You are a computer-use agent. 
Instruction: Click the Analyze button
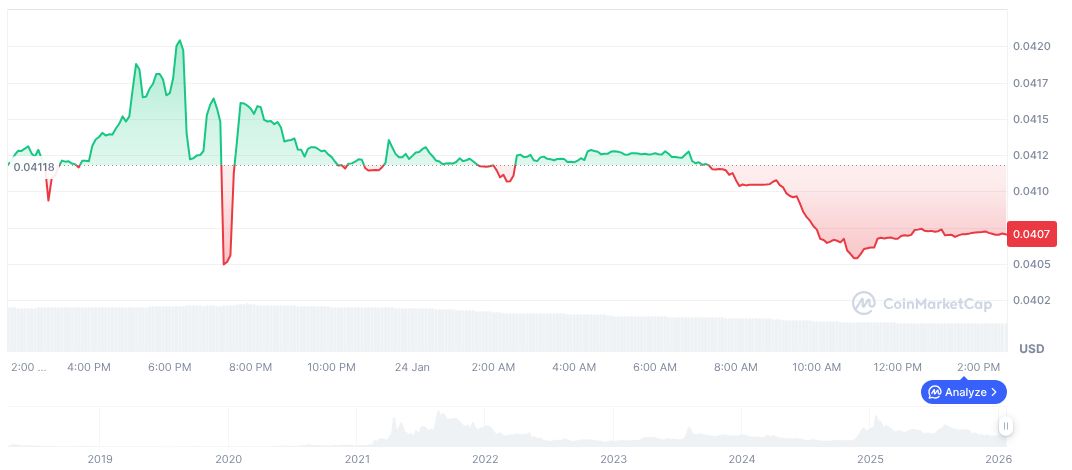(x=963, y=392)
